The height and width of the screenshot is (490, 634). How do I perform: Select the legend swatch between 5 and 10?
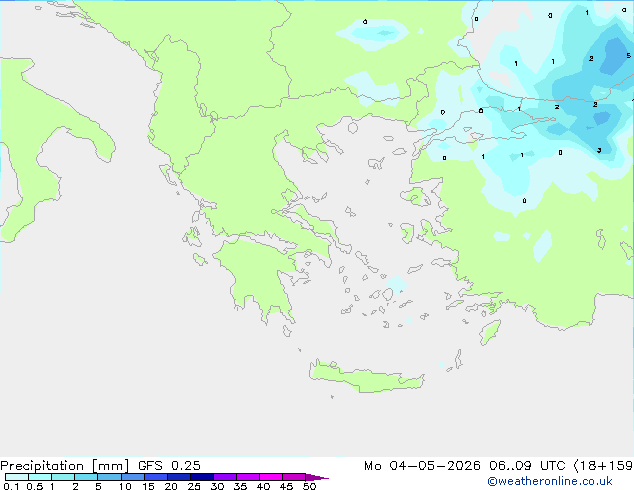point(109,477)
